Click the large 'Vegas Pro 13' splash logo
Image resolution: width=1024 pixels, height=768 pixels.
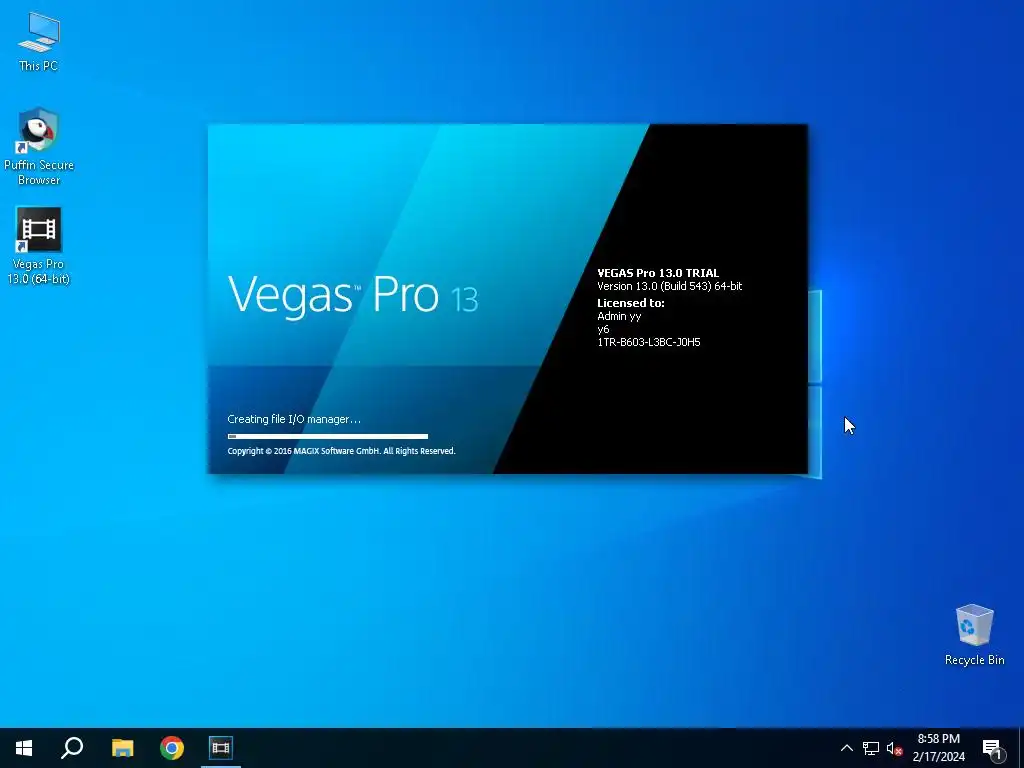click(x=353, y=296)
